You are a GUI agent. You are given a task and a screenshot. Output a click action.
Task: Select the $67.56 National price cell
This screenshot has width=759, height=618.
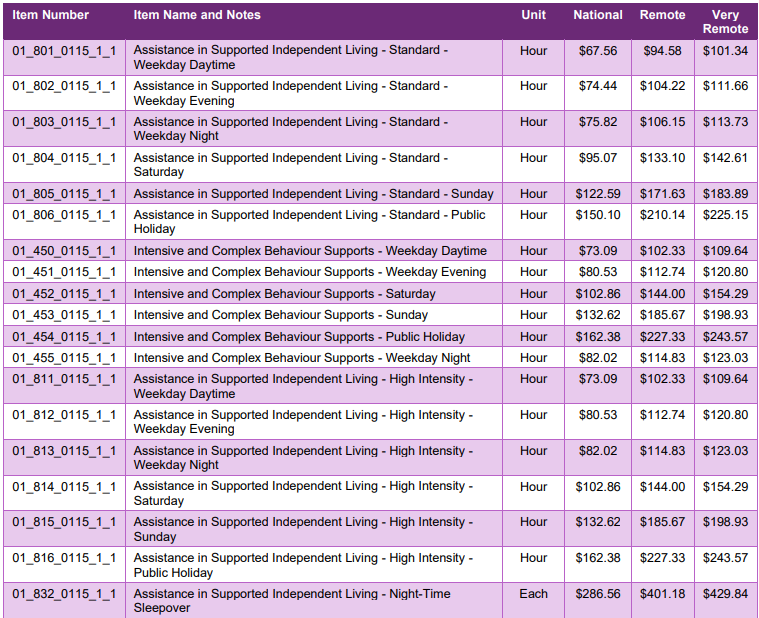[598, 51]
